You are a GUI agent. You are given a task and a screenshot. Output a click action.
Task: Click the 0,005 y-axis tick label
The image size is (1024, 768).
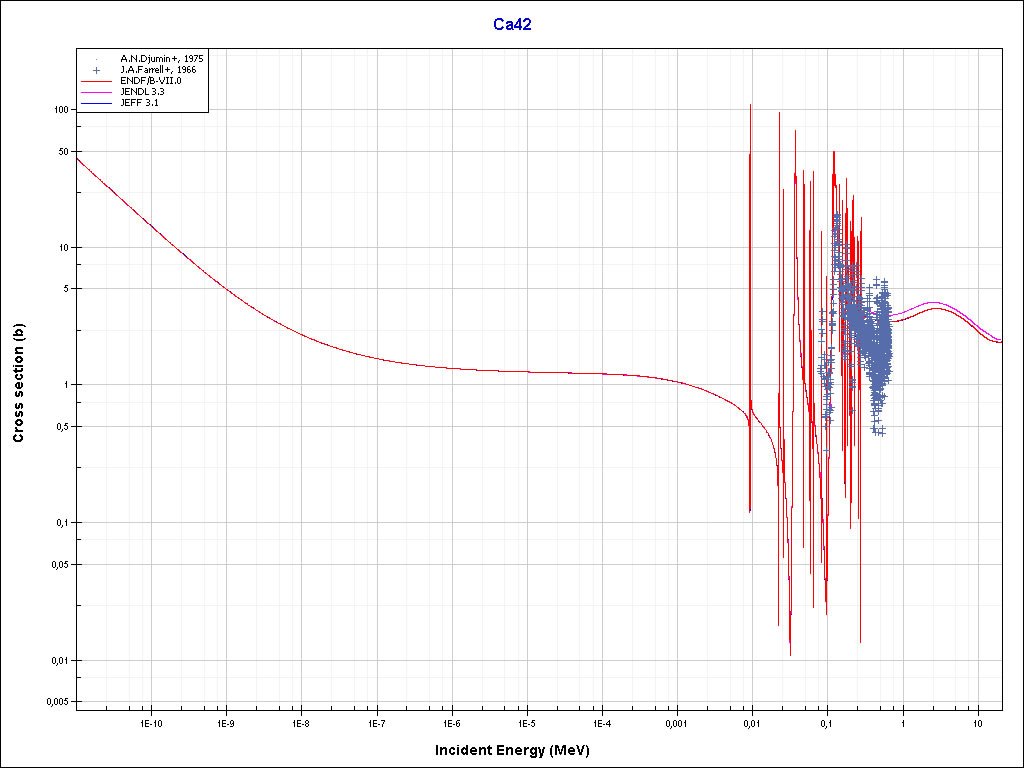55,702
